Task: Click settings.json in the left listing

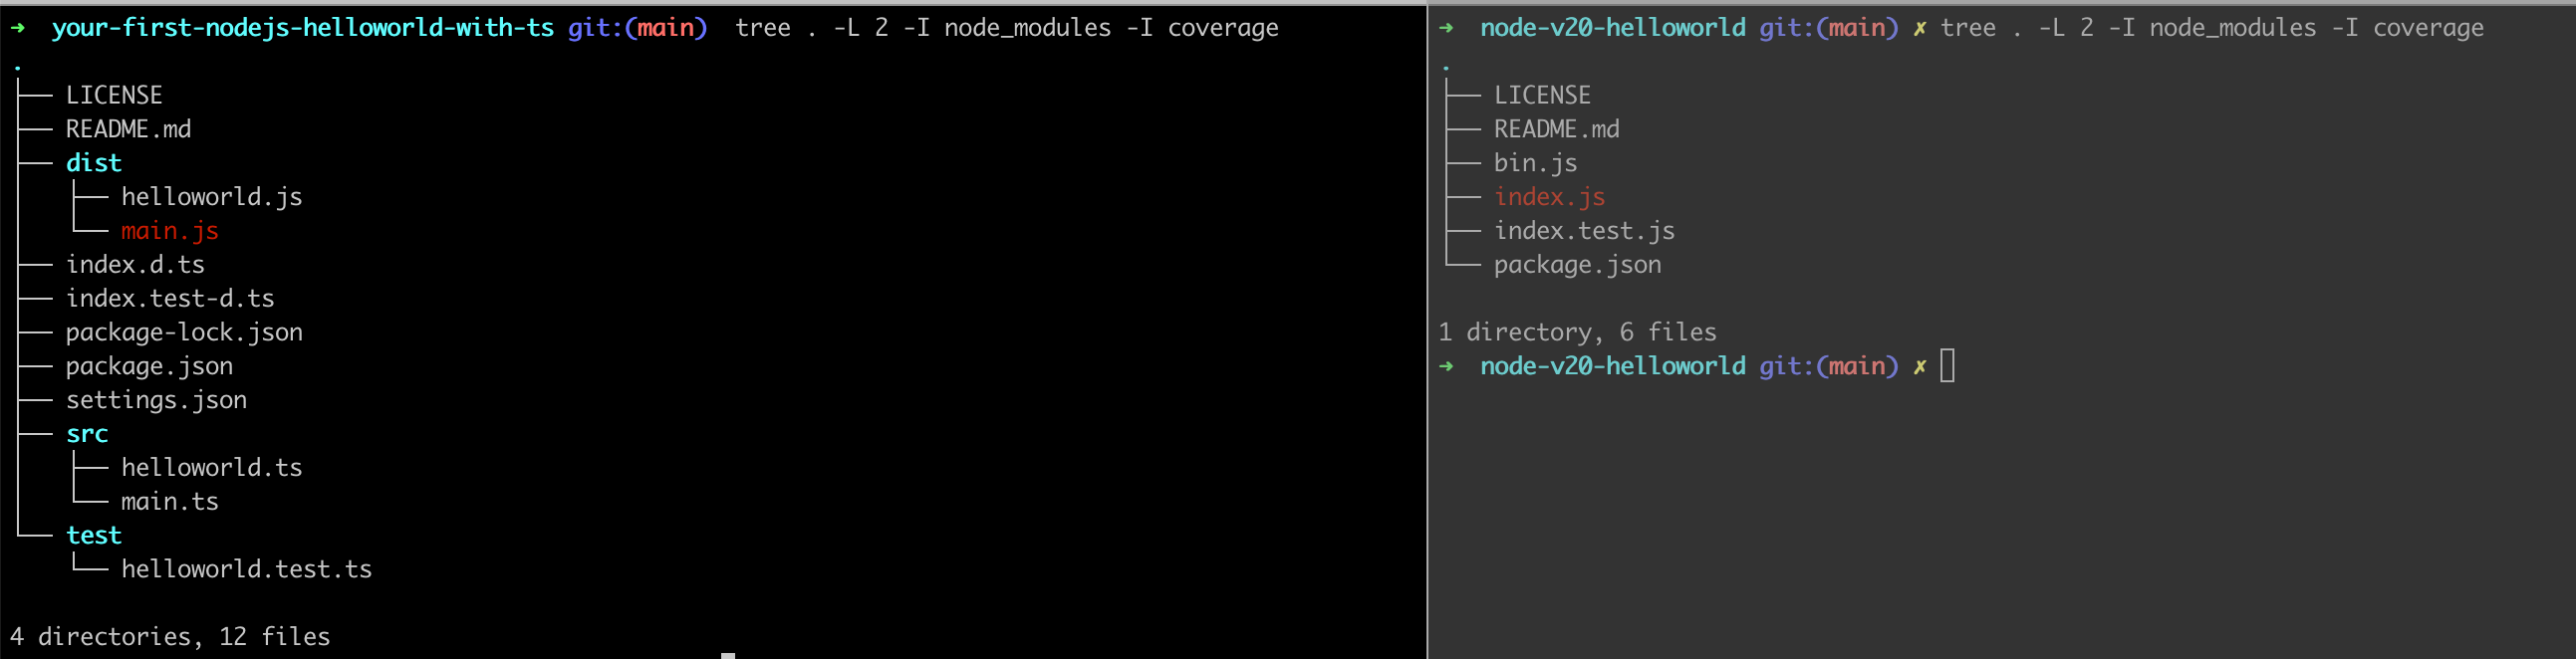Action: [x=156, y=400]
